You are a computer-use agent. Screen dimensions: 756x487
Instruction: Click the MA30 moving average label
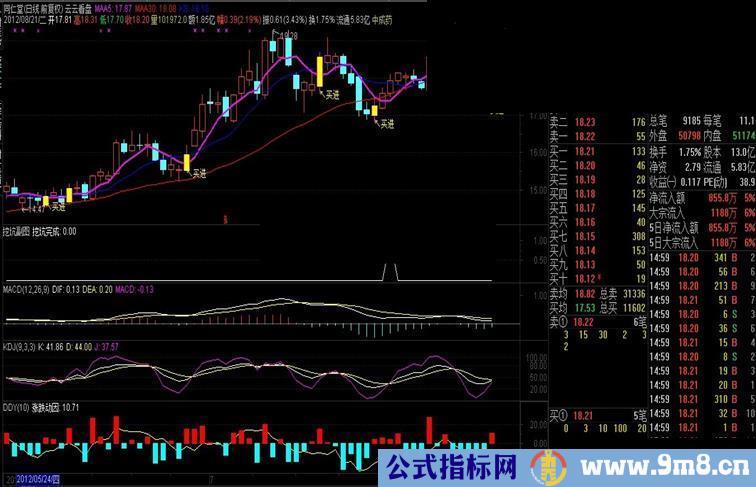tap(160, 6)
